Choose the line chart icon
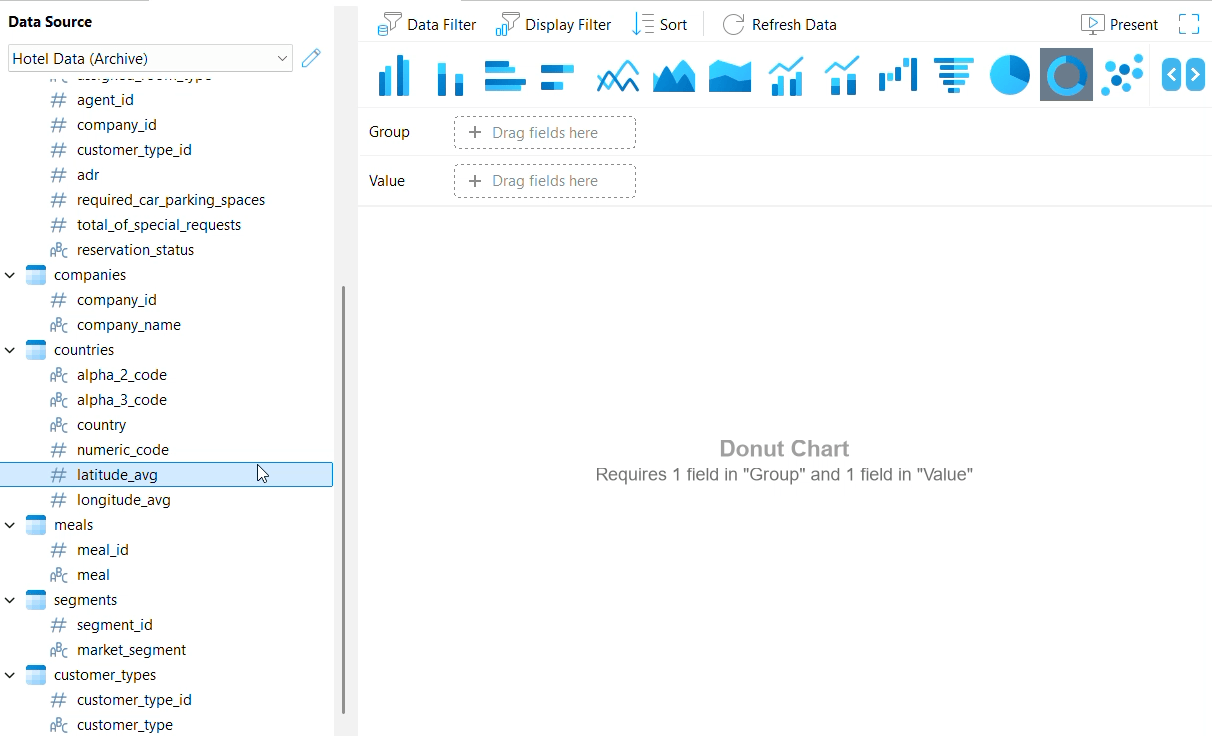This screenshot has height=736, width=1212. click(x=618, y=75)
